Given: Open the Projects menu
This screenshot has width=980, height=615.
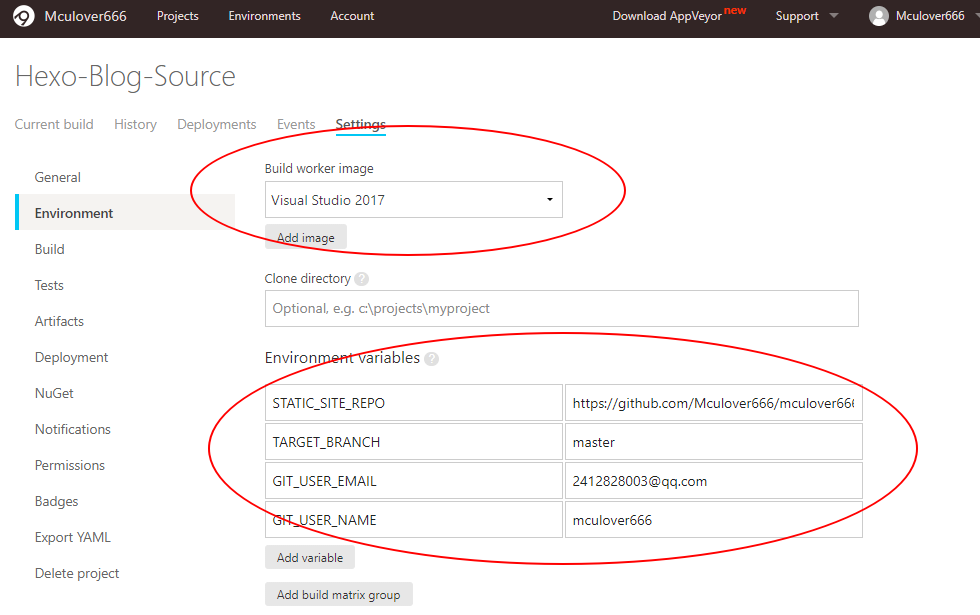Looking at the screenshot, I should pyautogui.click(x=178, y=16).
